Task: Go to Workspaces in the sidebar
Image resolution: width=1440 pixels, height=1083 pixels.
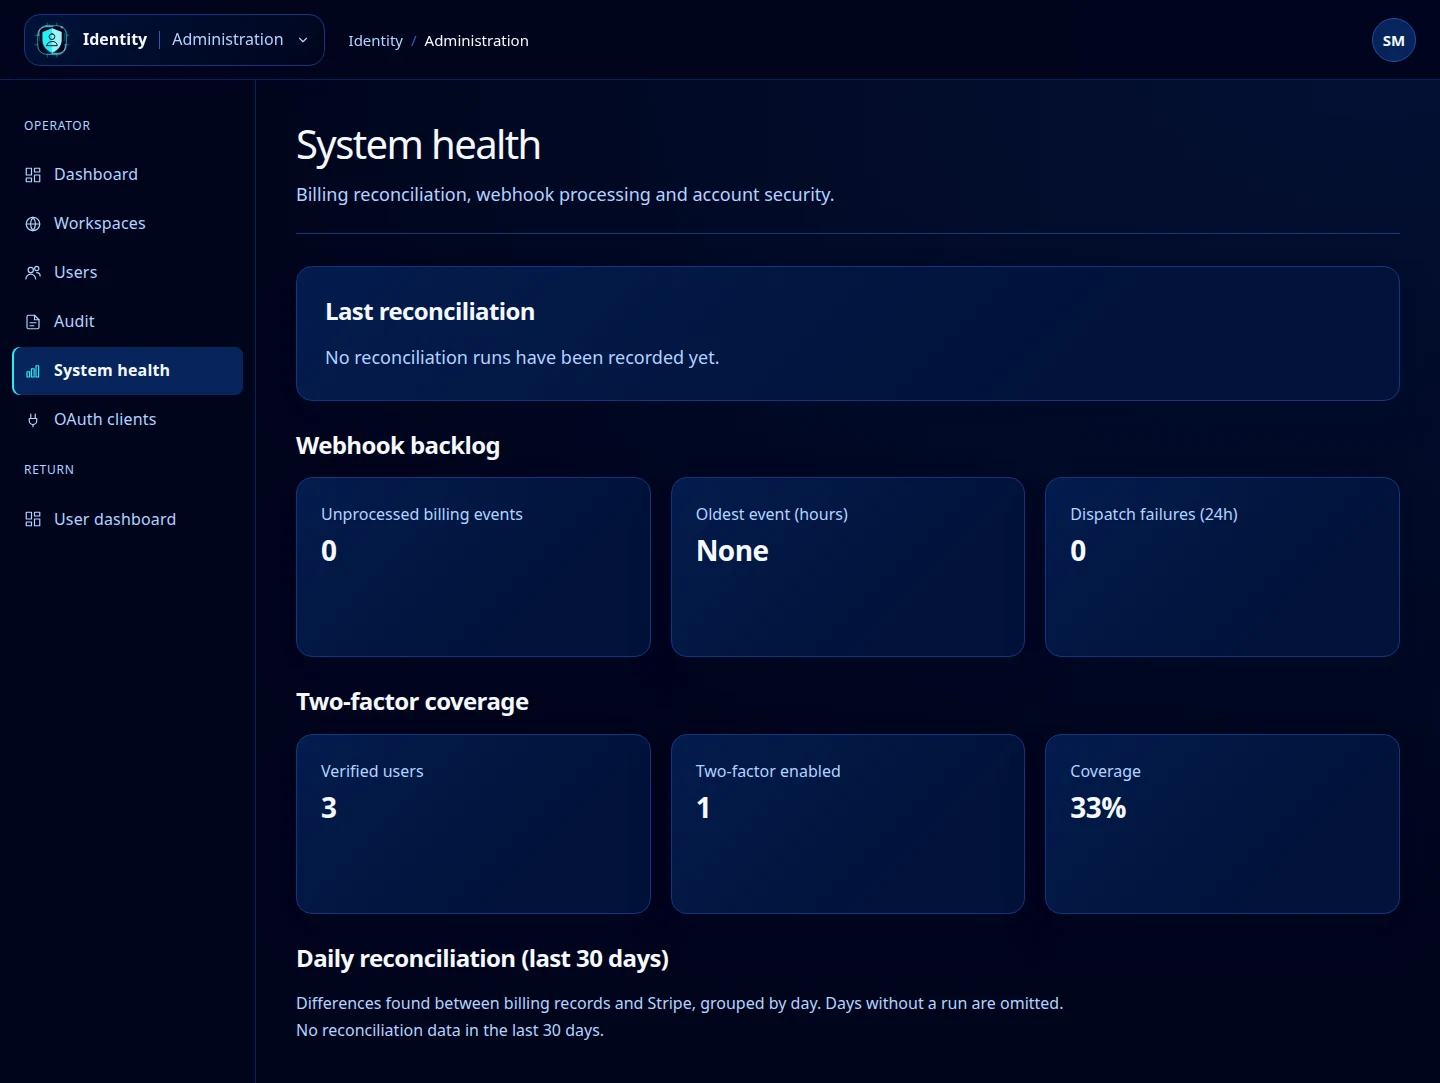Action: [x=127, y=223]
